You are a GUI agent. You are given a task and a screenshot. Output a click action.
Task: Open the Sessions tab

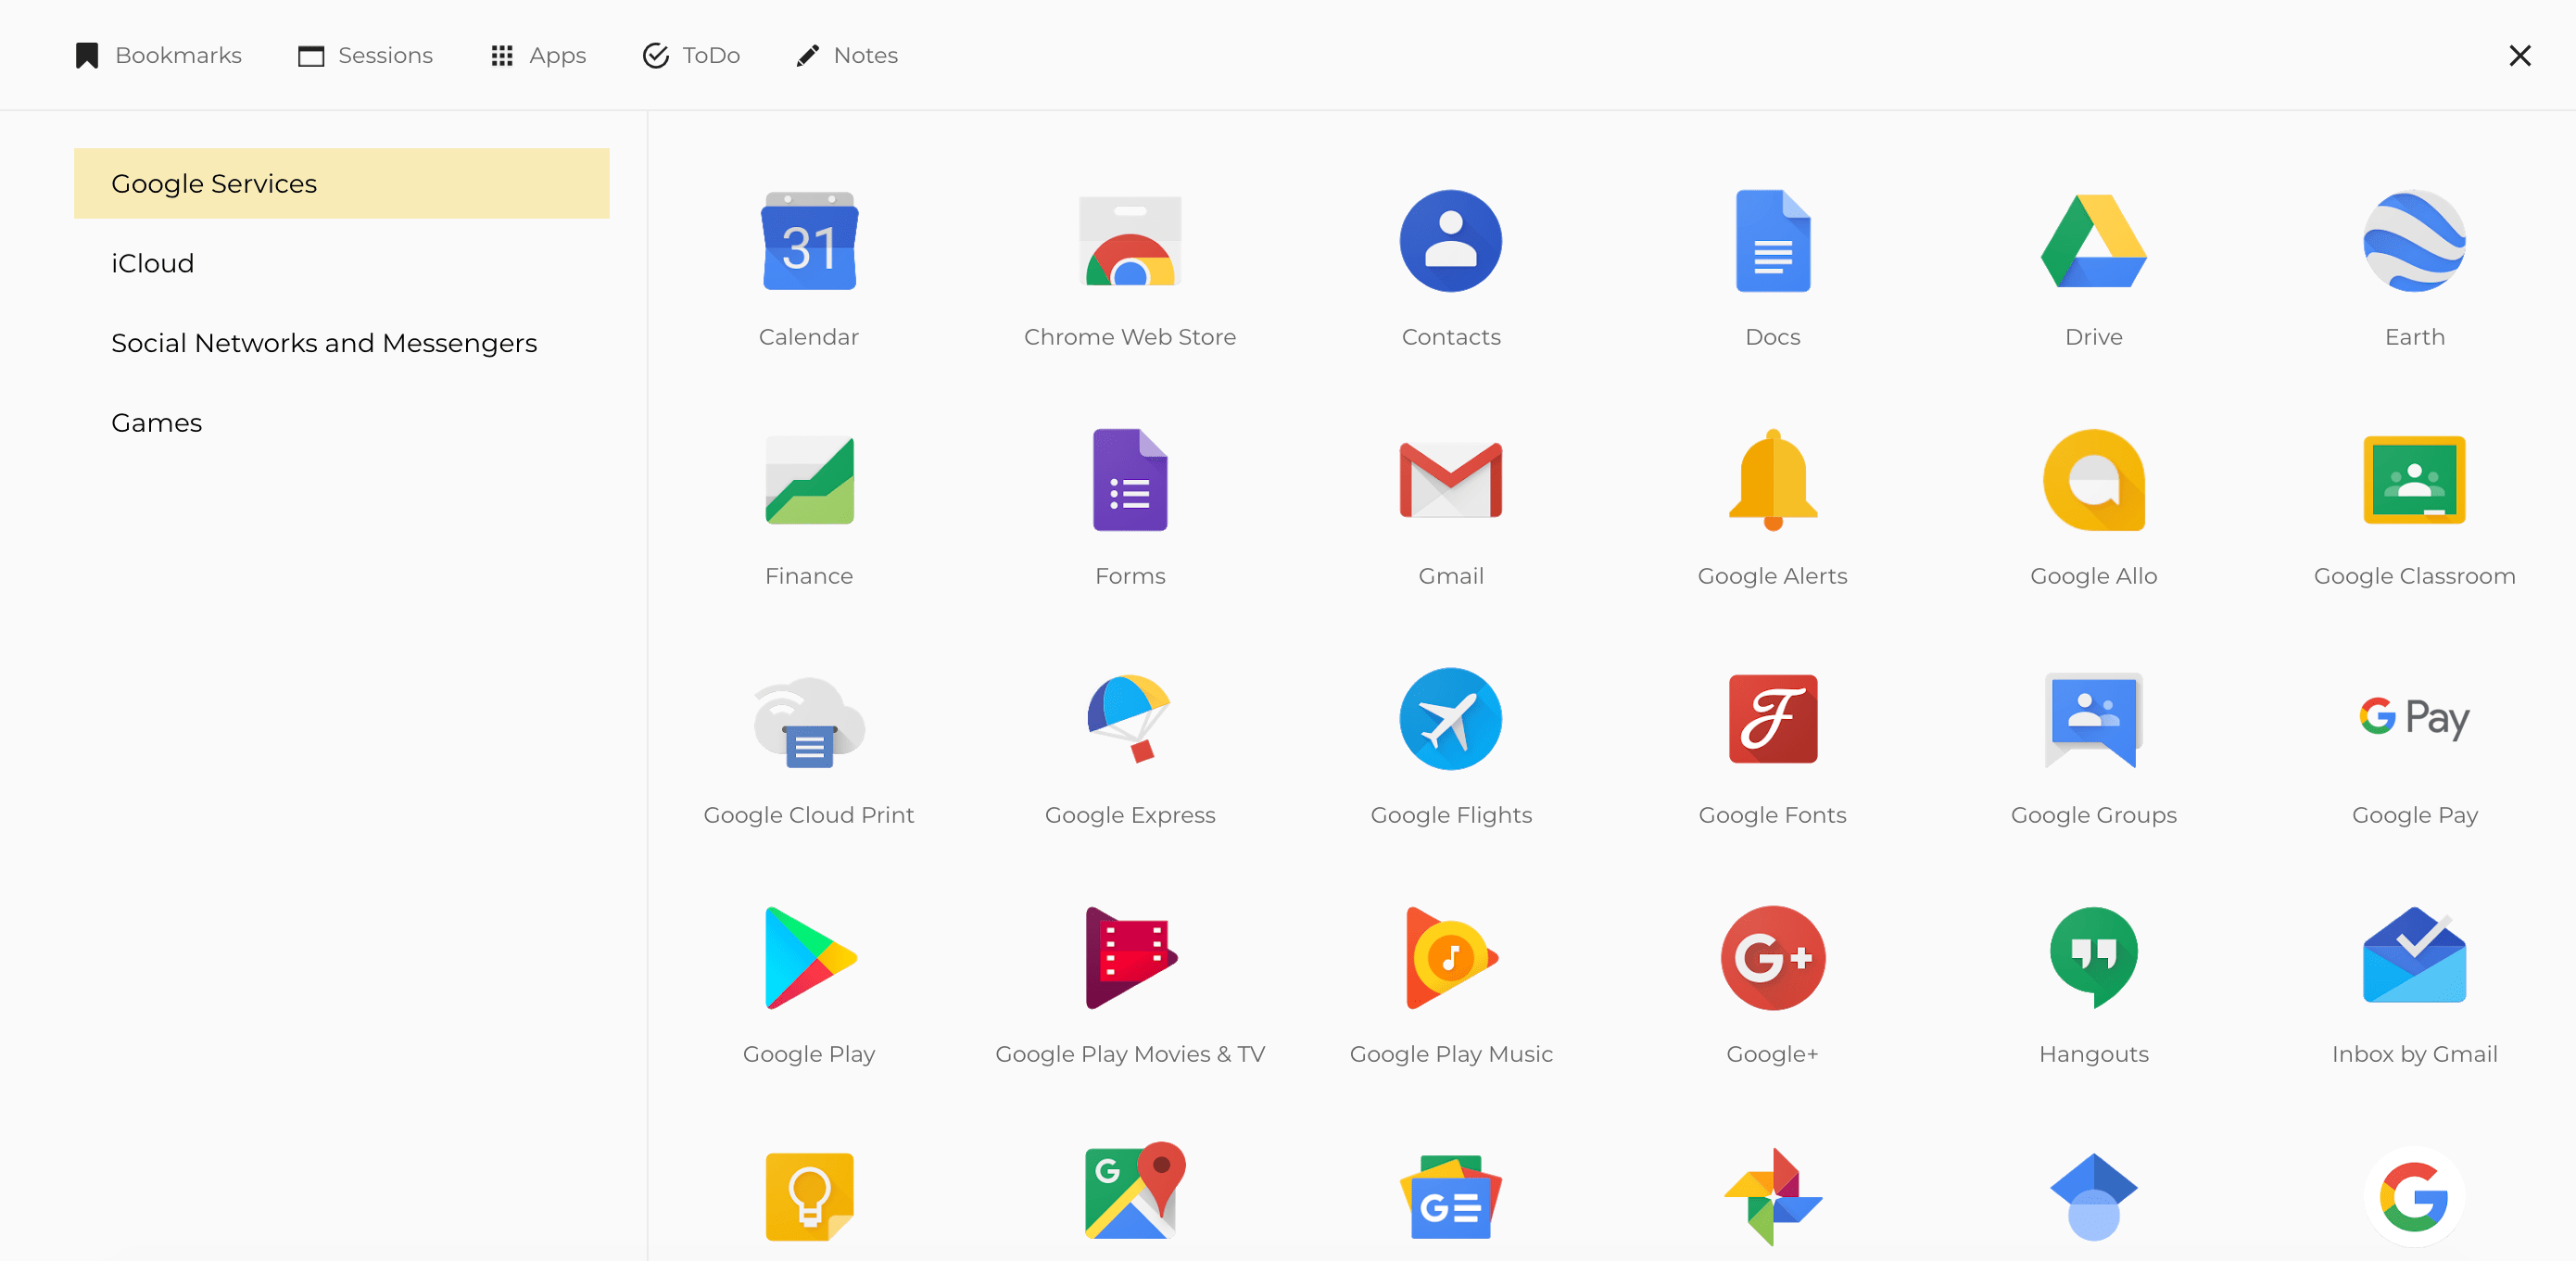coord(366,56)
